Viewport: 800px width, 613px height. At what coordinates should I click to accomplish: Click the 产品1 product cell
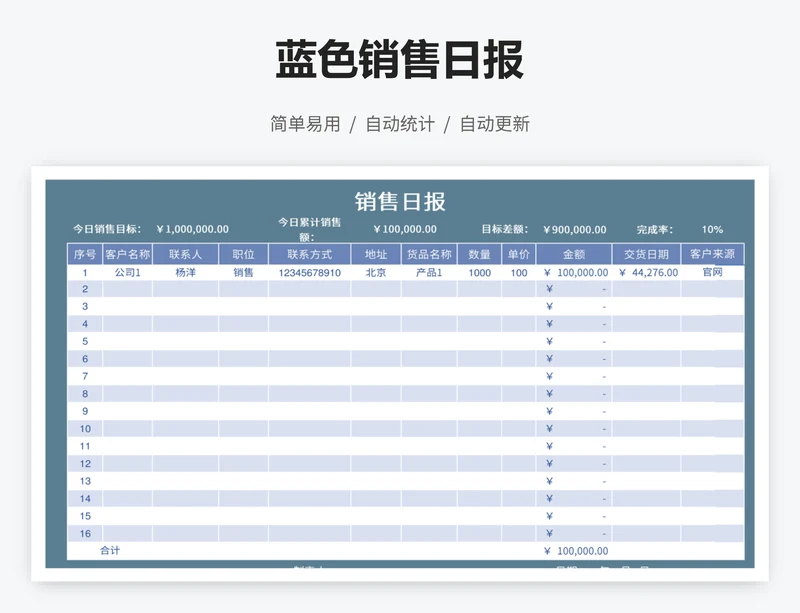pyautogui.click(x=429, y=273)
